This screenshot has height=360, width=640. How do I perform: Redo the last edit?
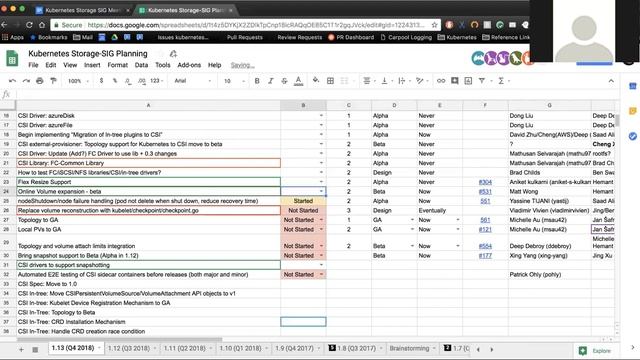tap(26, 81)
